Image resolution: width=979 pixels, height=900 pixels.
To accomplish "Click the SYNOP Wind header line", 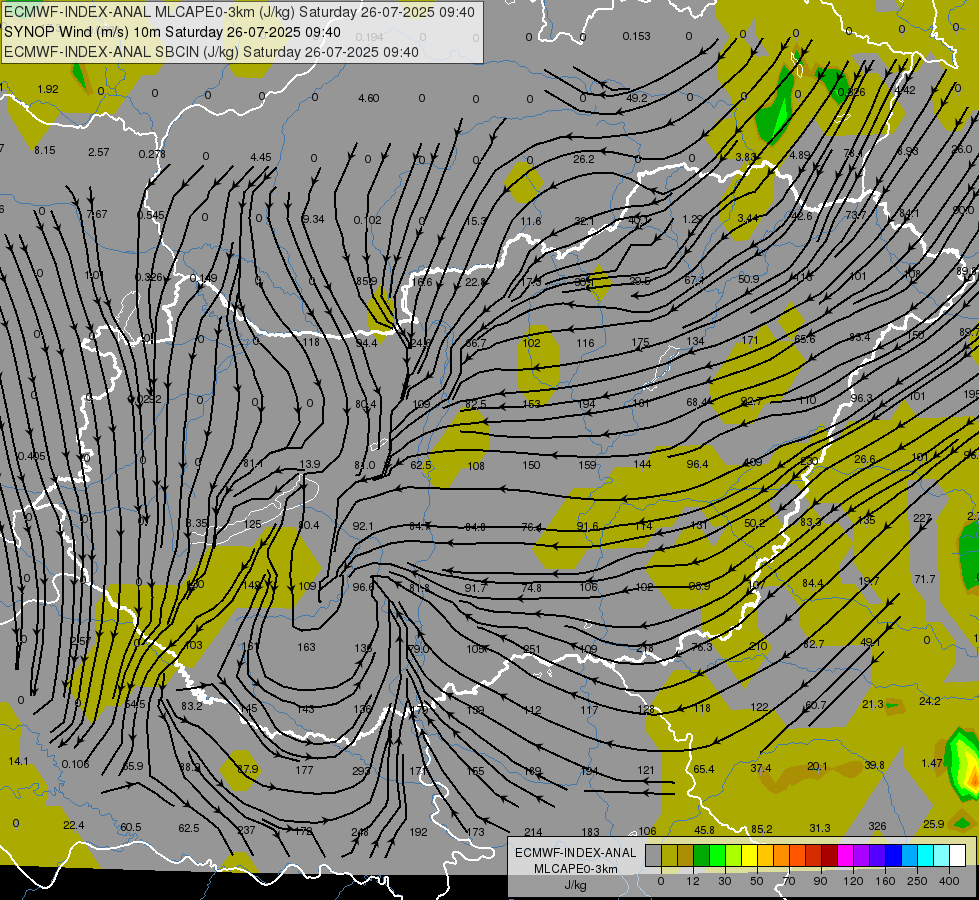I will click(x=172, y=32).
